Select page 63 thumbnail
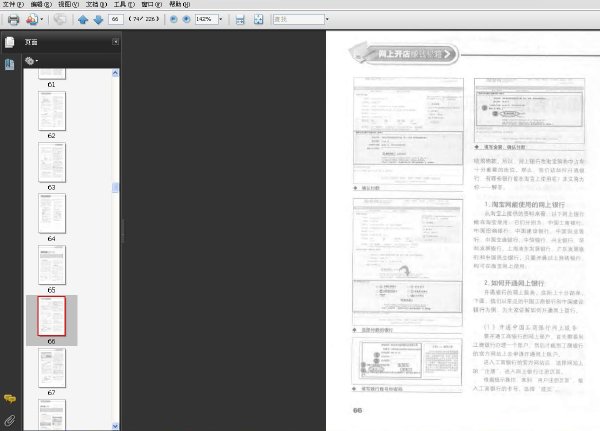 (x=52, y=162)
